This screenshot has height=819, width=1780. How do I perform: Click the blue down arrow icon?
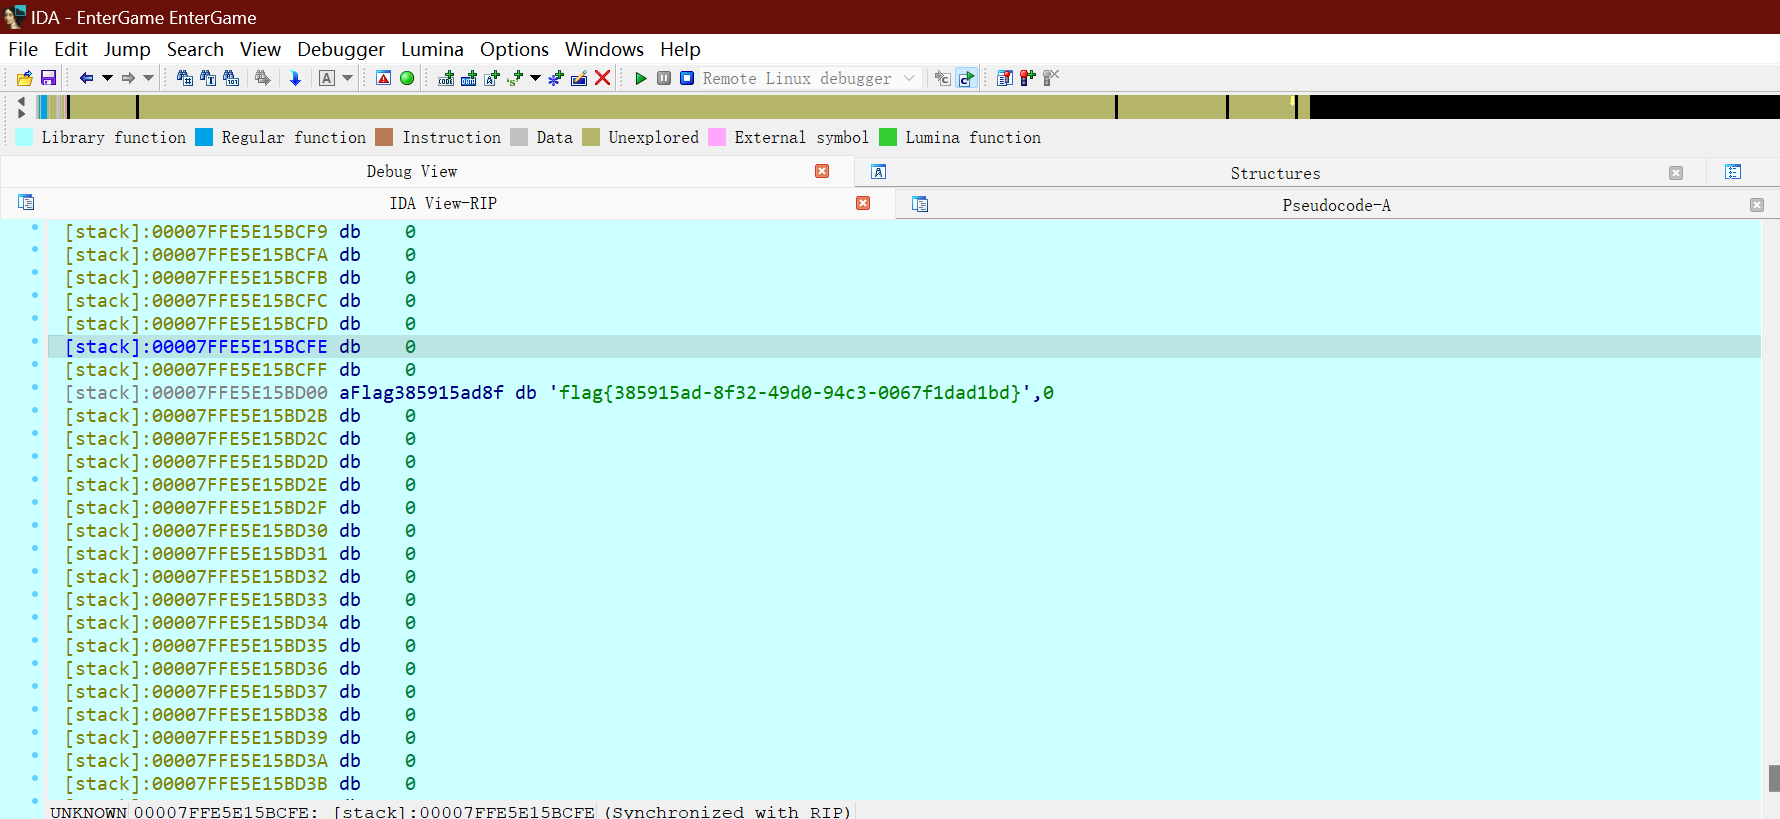coord(295,78)
